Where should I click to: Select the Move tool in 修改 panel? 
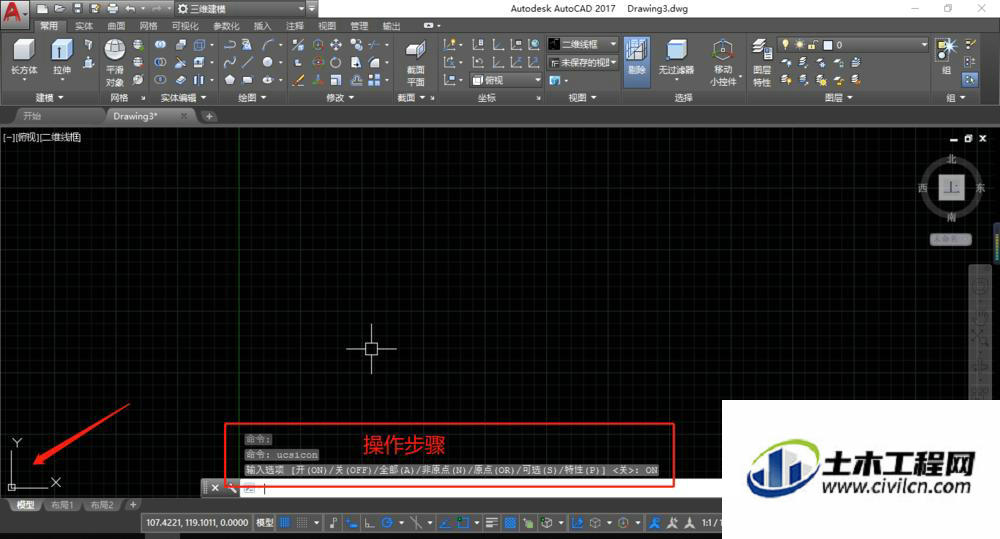coord(336,45)
